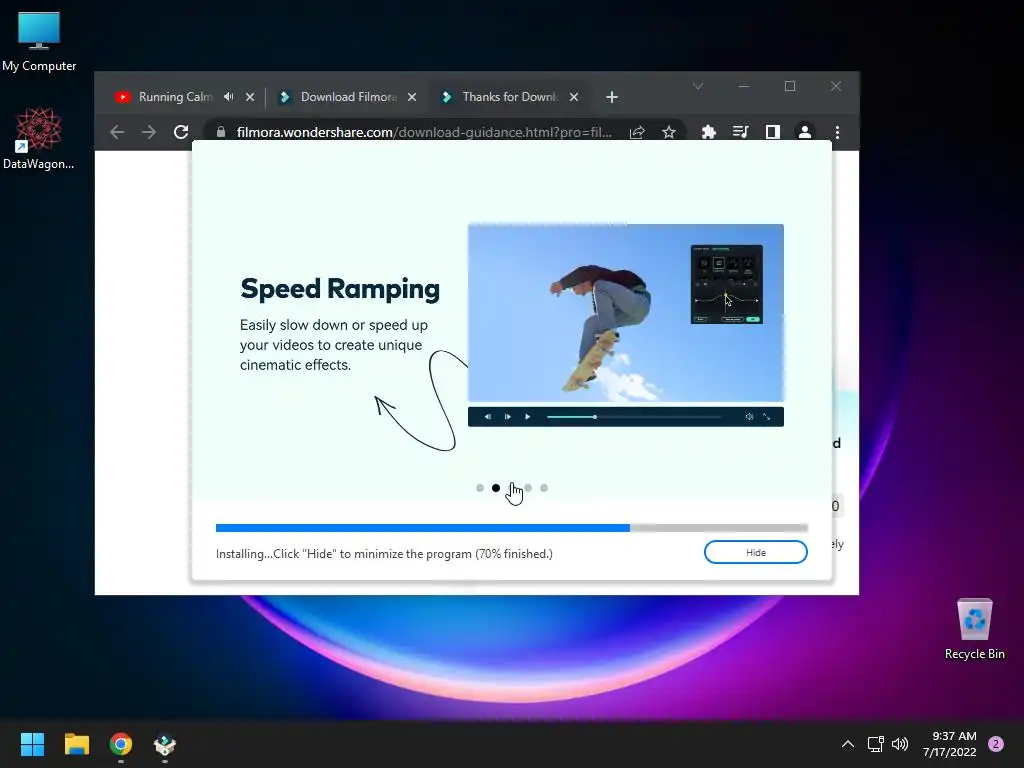Select DataWagon desktop shortcut
This screenshot has width=1024, height=768.
39,138
